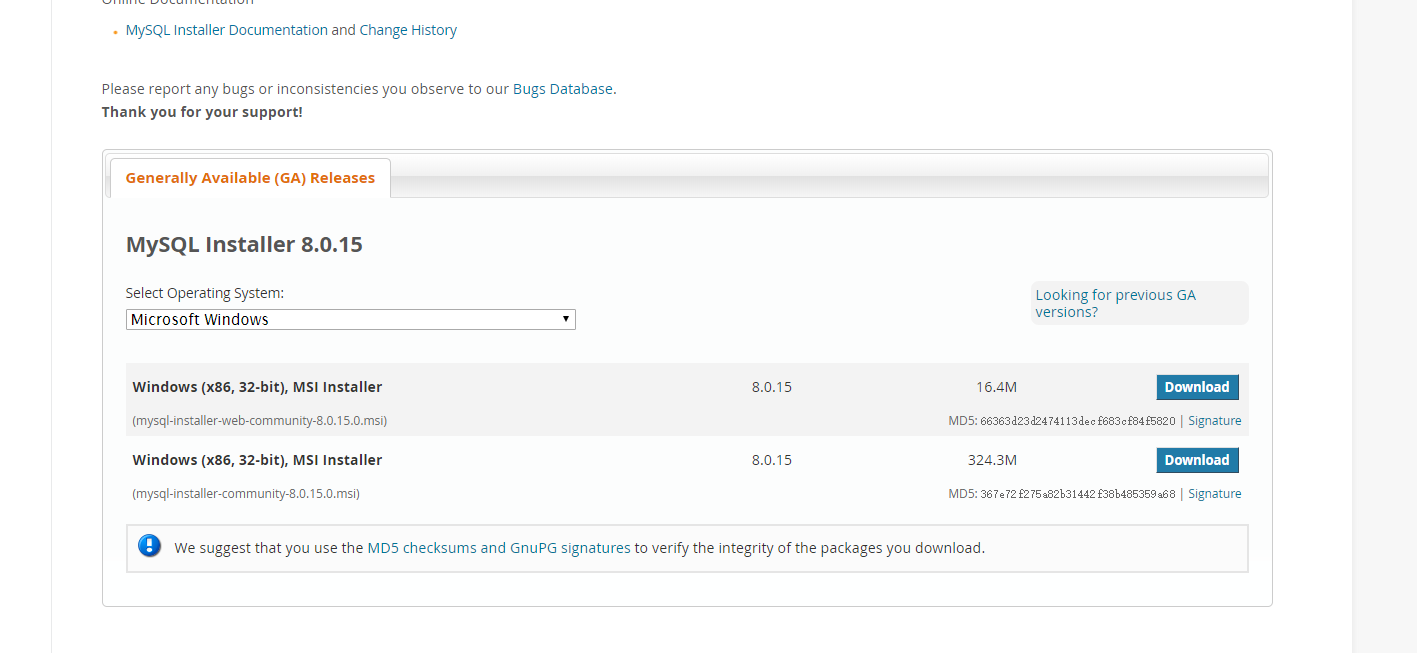1417x653 pixels.
Task: Click the MySQL Installer 8.0.15 heading
Action: coord(244,244)
